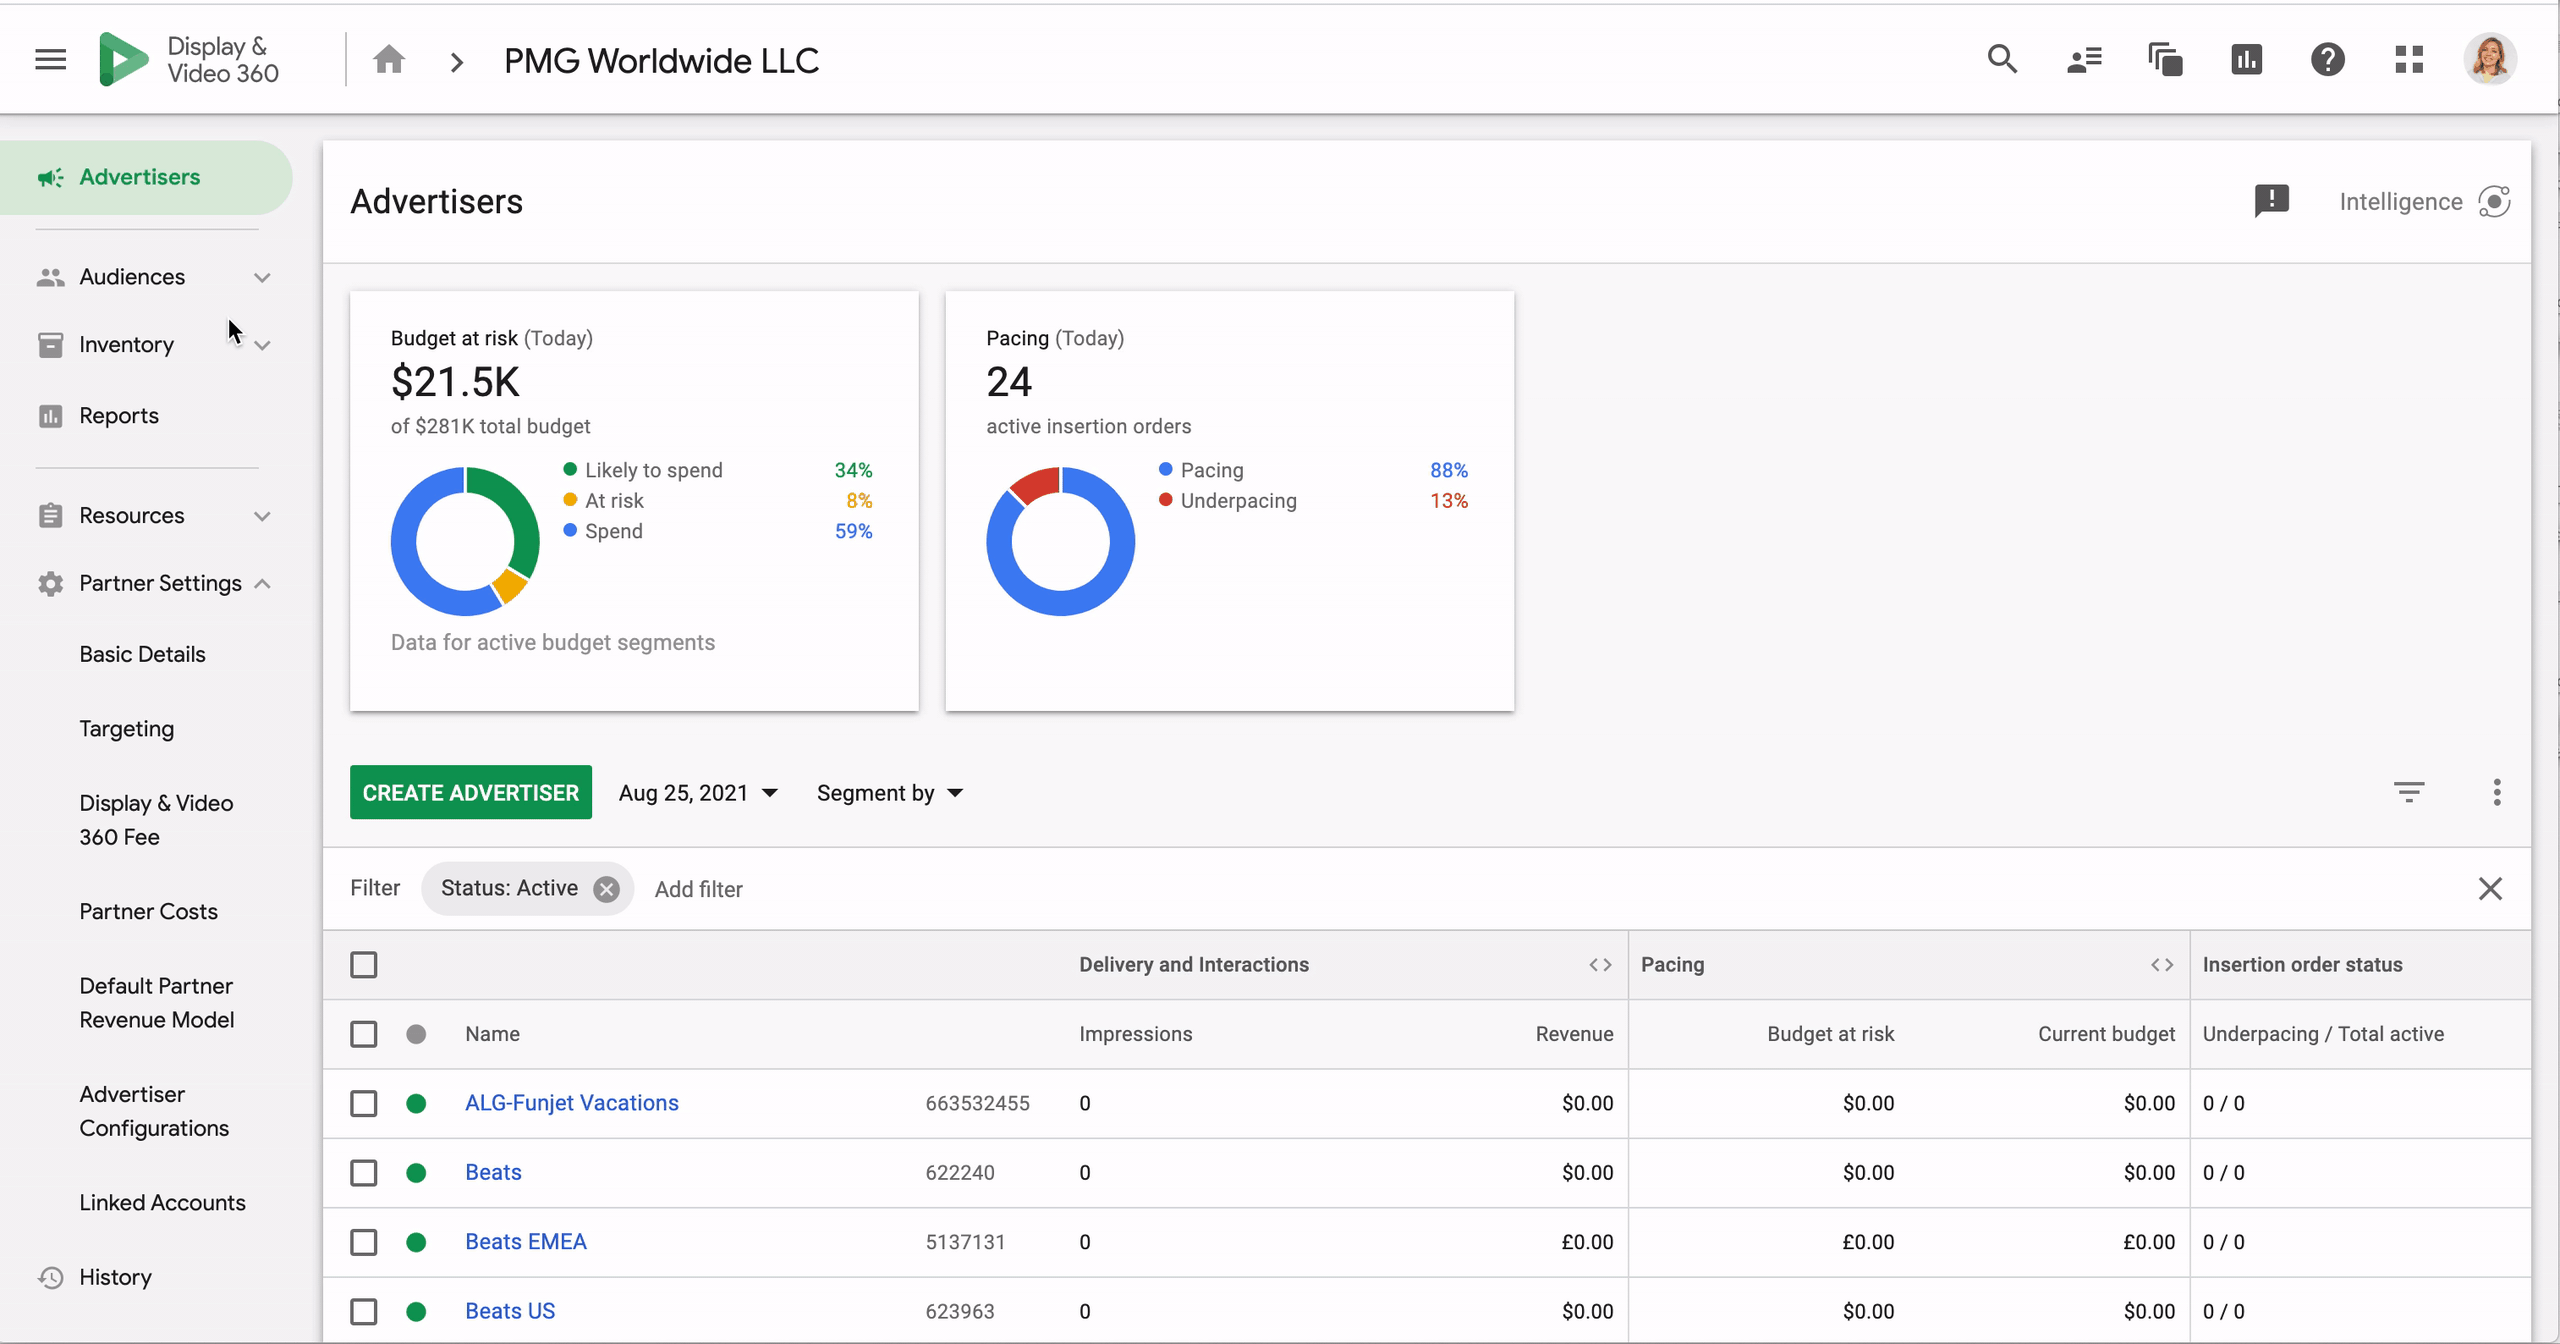
Task: Open the Google apps grid icon
Action: 2409,60
